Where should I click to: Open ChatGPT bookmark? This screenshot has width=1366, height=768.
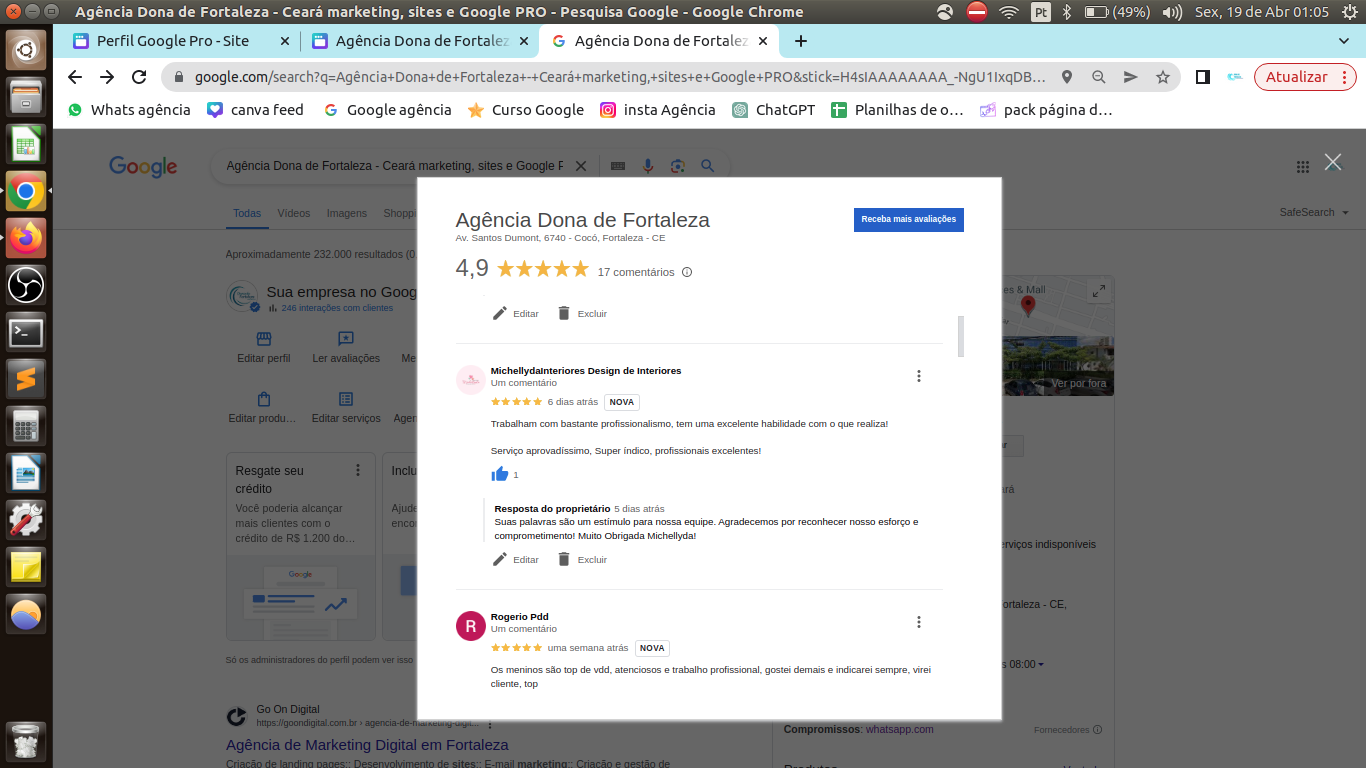(773, 110)
